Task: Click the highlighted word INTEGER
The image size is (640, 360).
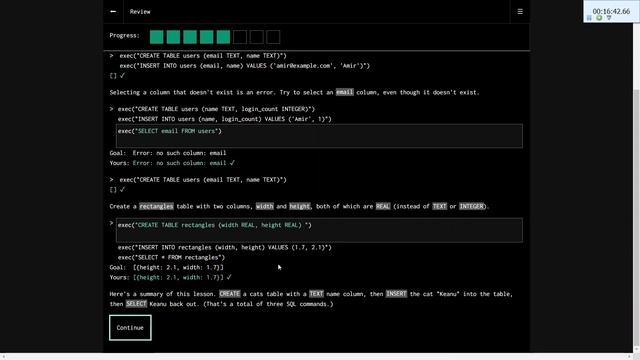Action: [x=472, y=206]
